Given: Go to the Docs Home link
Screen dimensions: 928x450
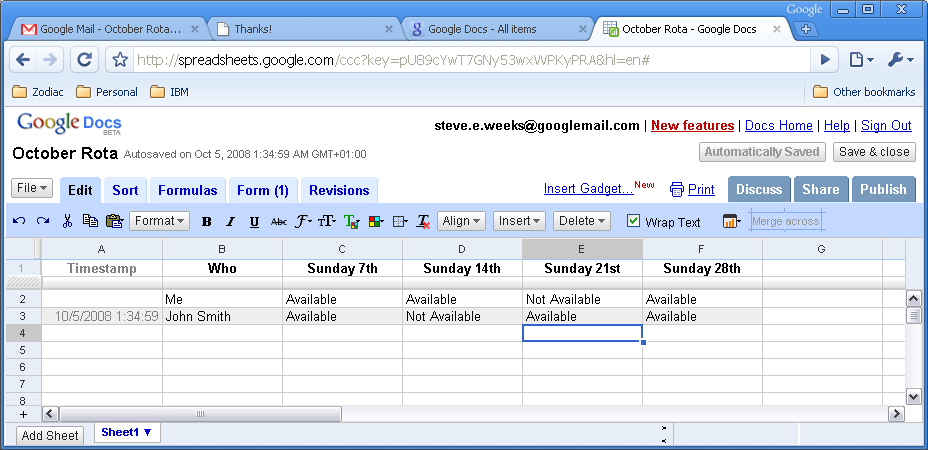Looking at the screenshot, I should [x=778, y=126].
